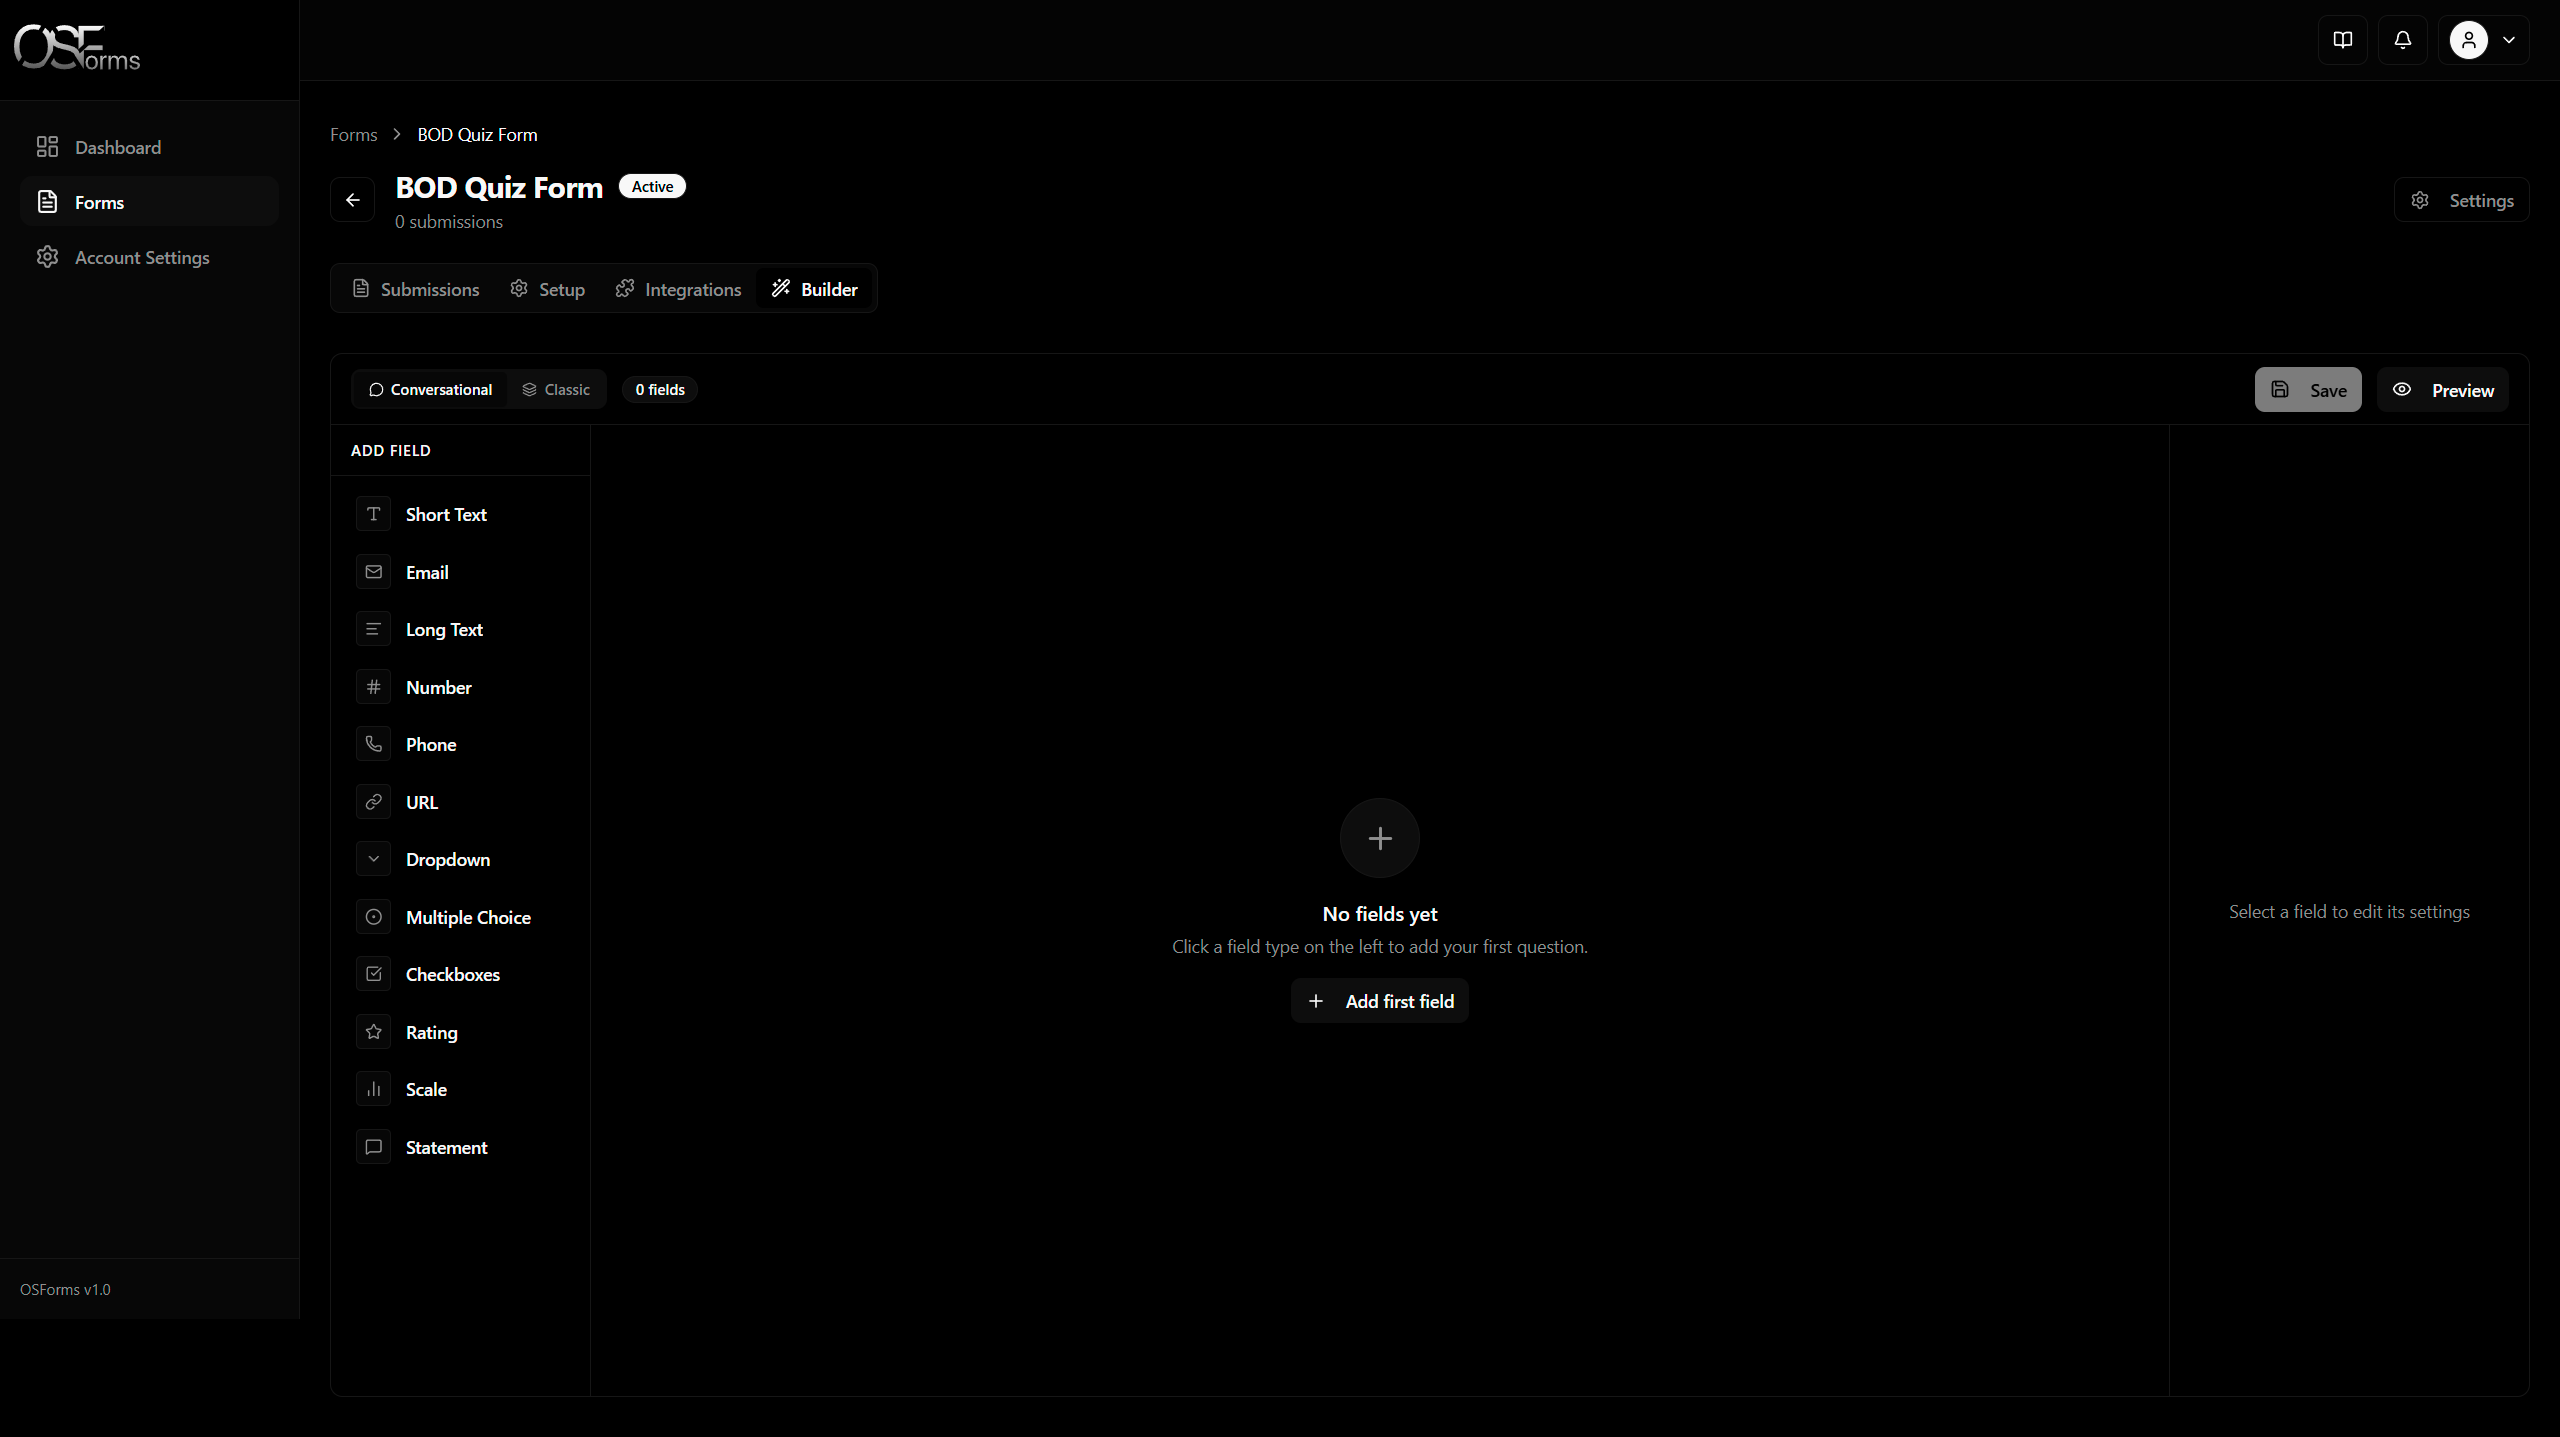The height and width of the screenshot is (1437, 2560).
Task: Add an Email field using its envelope icon
Action: click(373, 571)
